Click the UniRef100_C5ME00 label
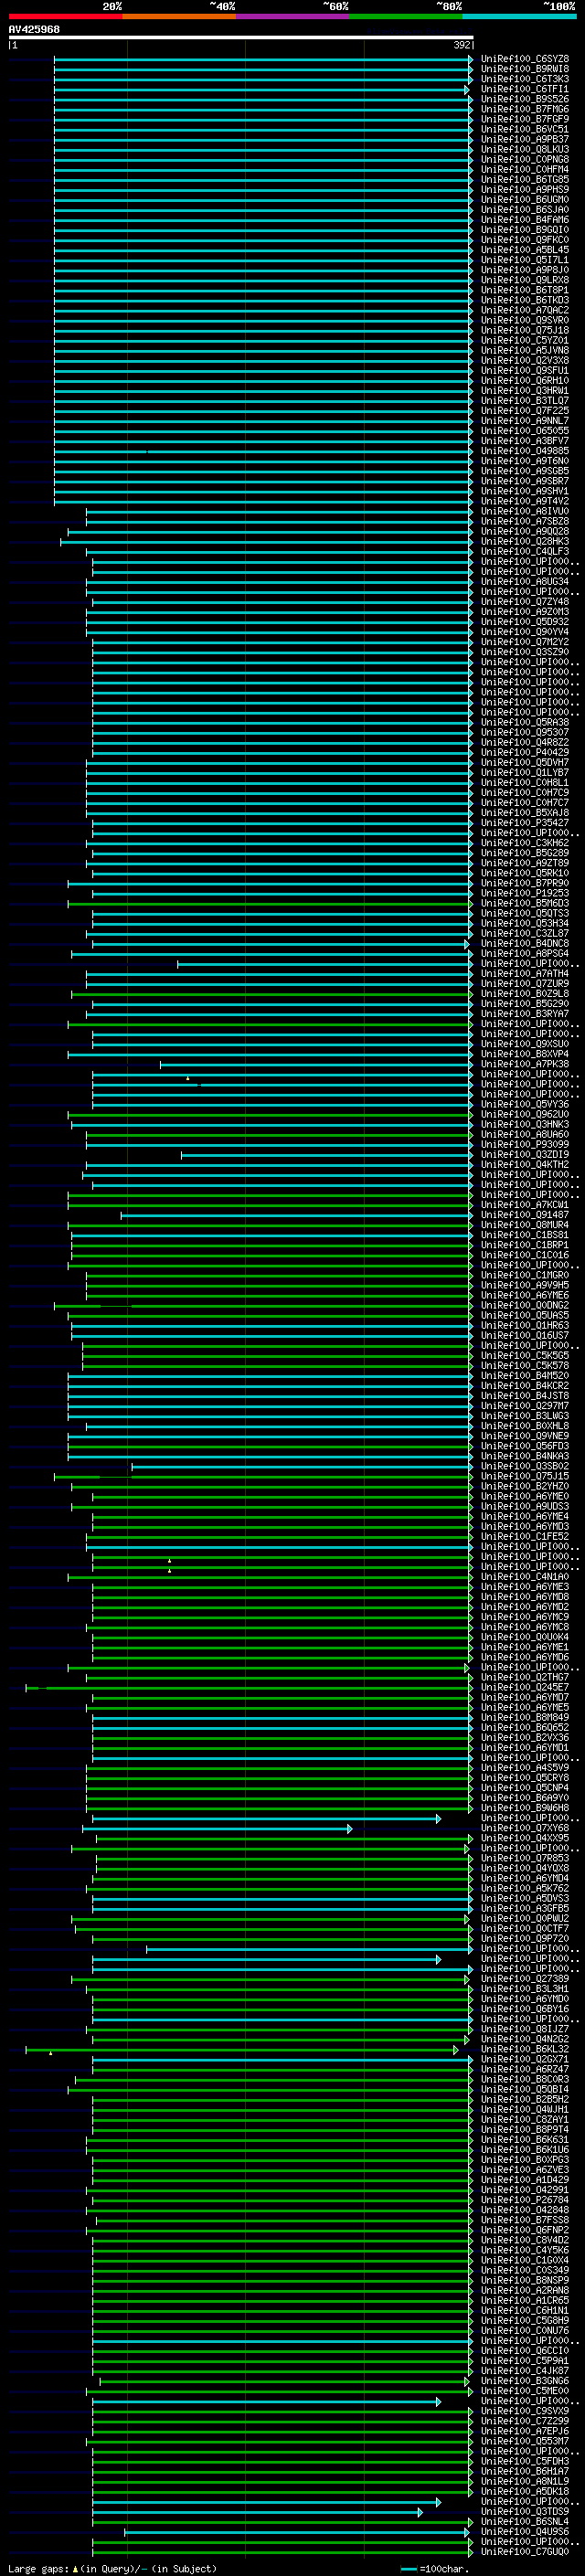The image size is (585, 2576). tap(525, 2391)
